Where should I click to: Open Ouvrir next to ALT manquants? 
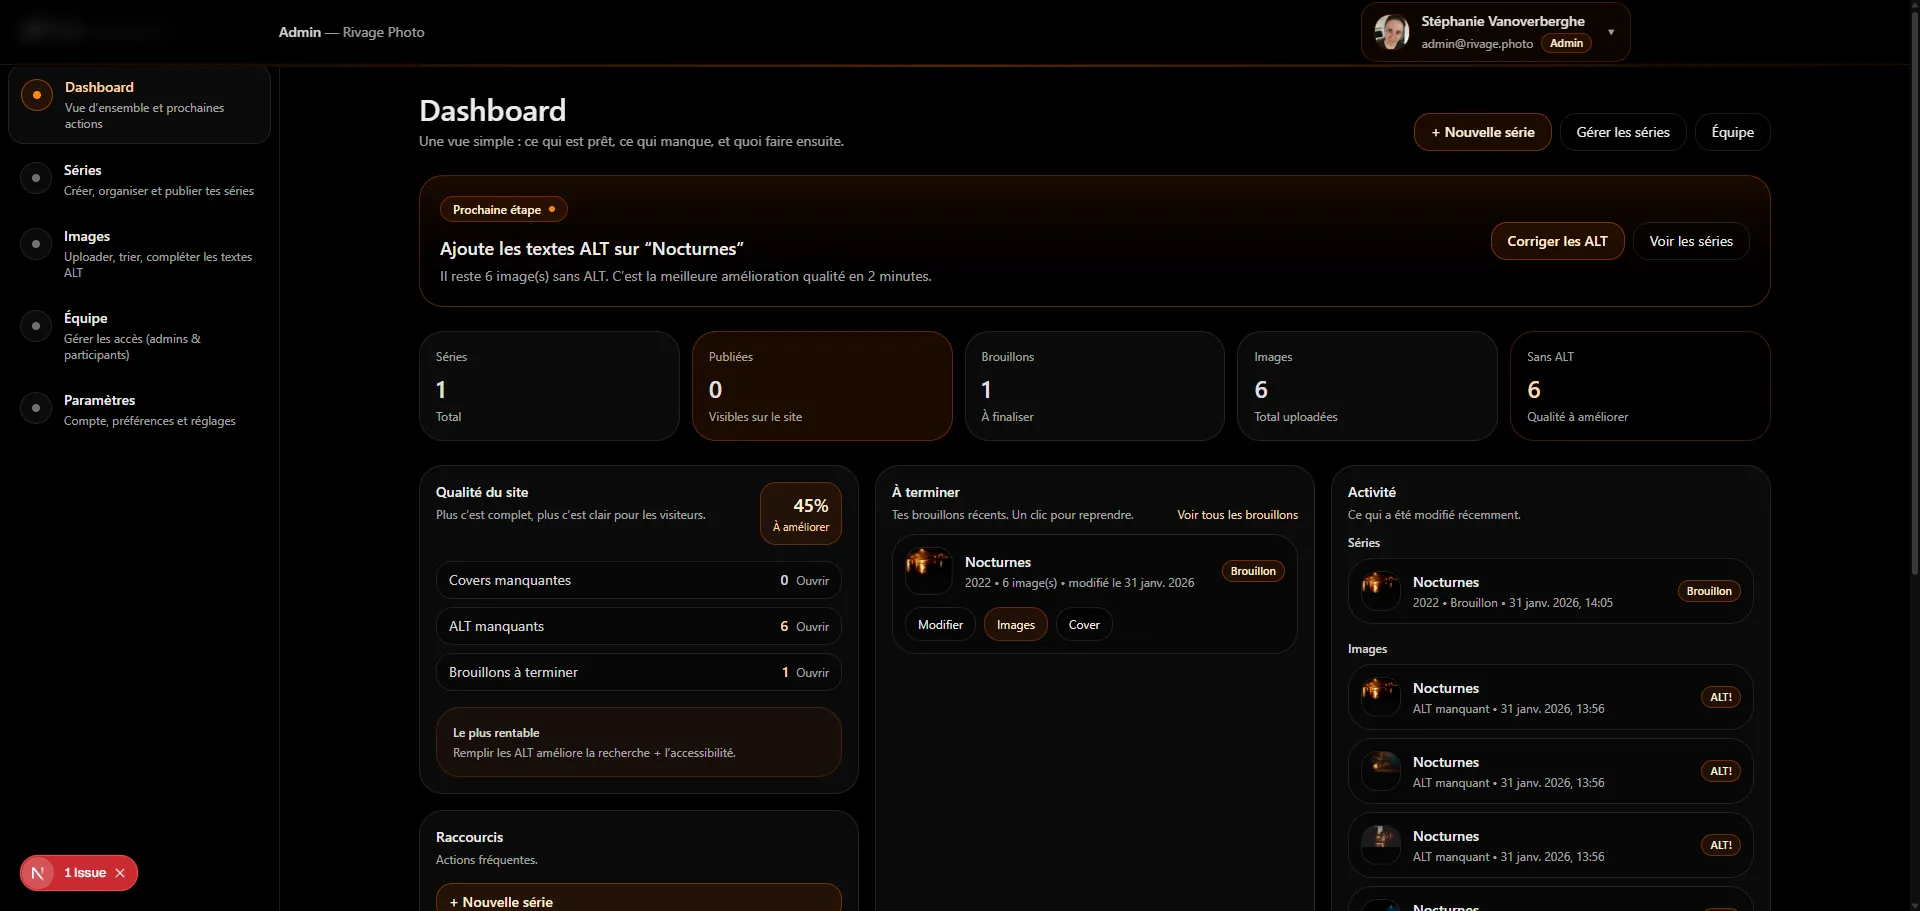tap(814, 626)
